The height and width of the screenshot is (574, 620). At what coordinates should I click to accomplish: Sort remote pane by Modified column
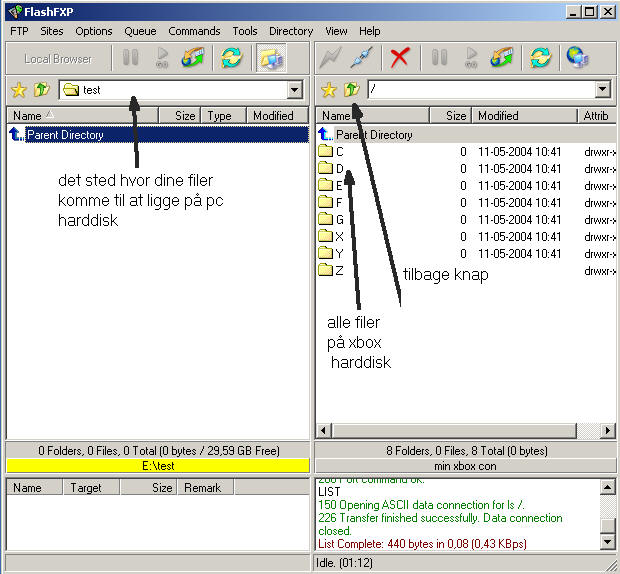(525, 116)
